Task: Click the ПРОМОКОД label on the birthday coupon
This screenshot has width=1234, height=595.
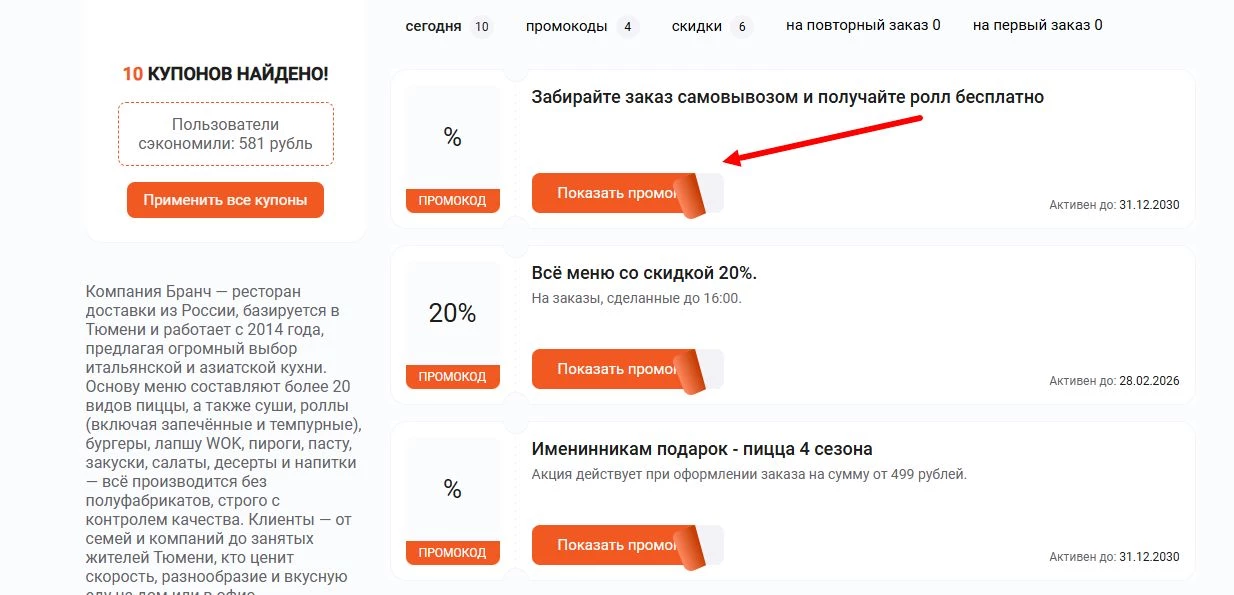Action: coord(452,552)
